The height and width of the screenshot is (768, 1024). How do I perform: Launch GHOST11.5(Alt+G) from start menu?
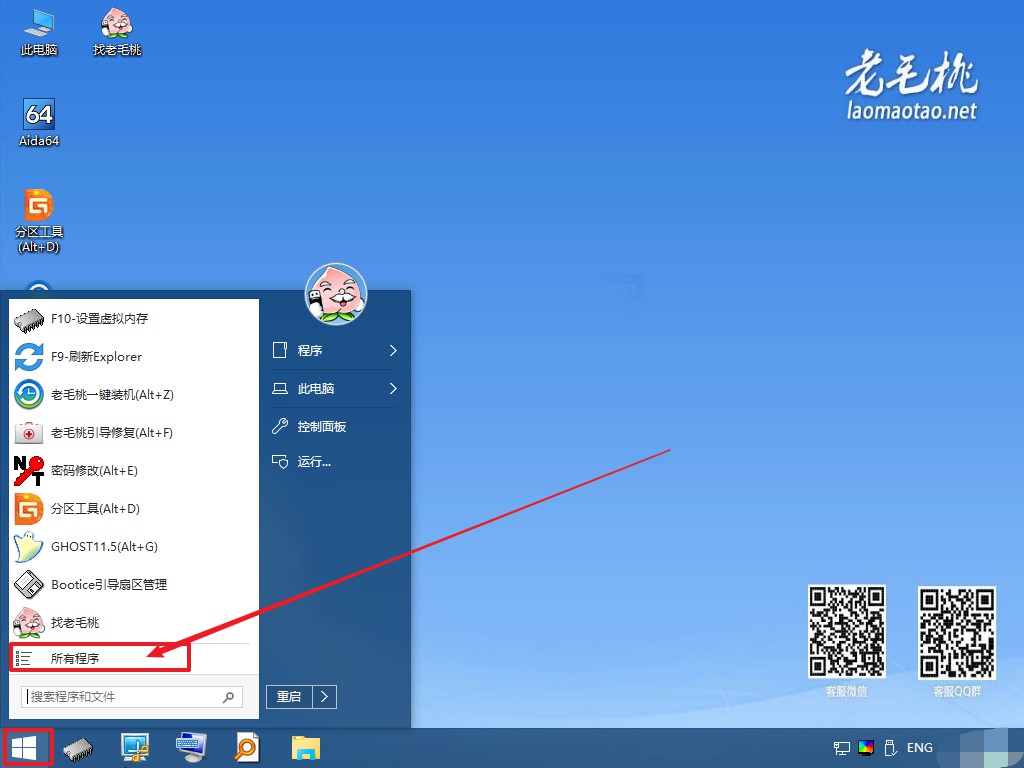[x=134, y=547]
